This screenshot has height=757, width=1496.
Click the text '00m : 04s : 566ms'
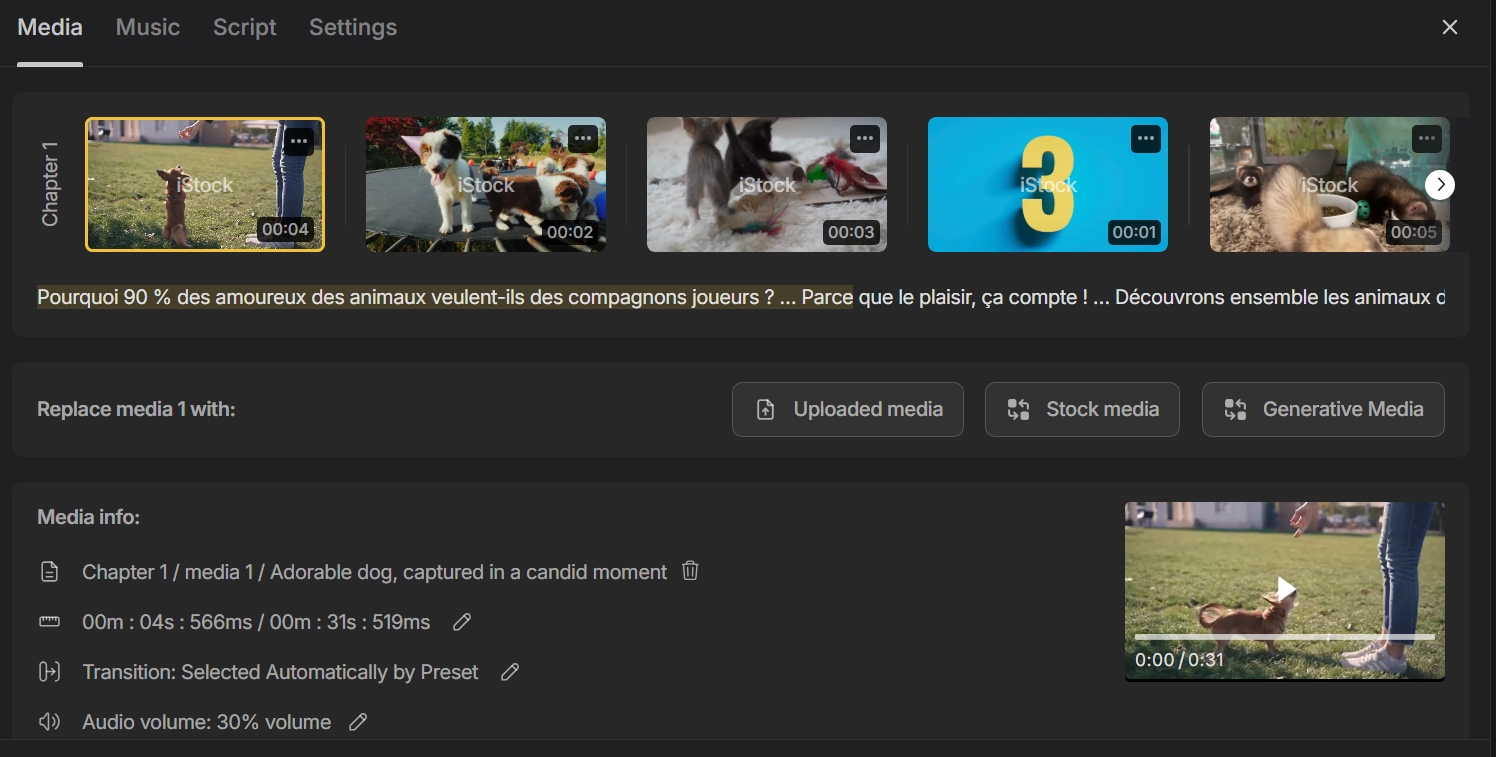click(x=167, y=622)
